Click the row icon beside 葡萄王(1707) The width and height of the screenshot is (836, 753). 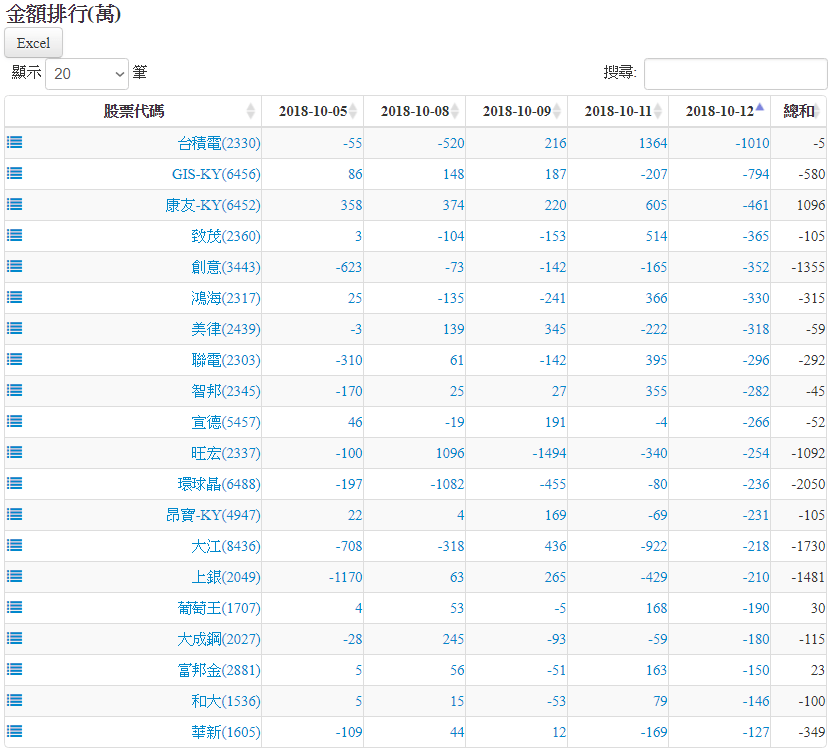[x=15, y=607]
